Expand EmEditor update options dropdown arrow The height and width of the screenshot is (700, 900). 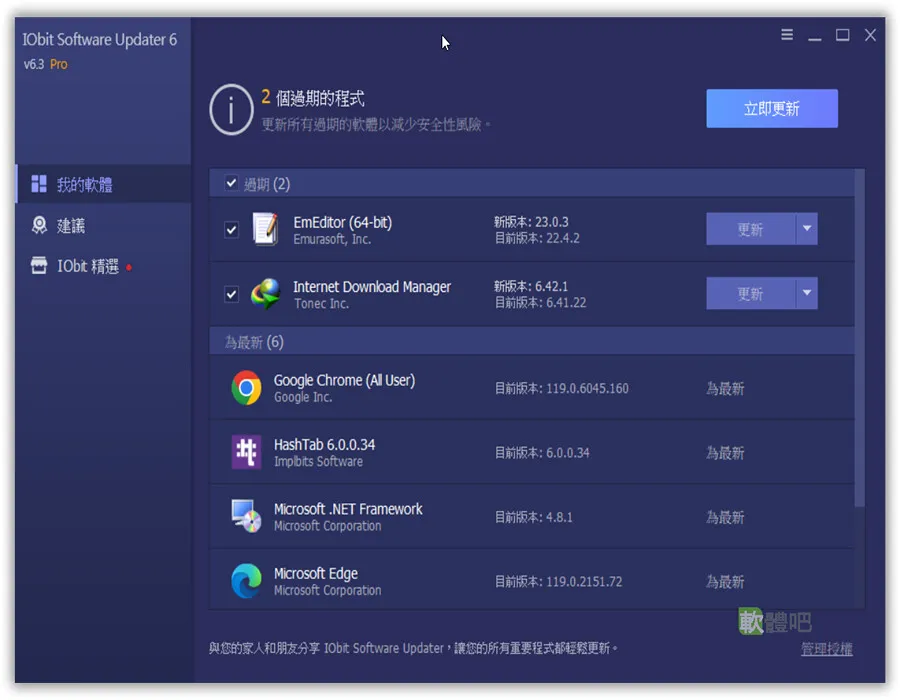[807, 229]
